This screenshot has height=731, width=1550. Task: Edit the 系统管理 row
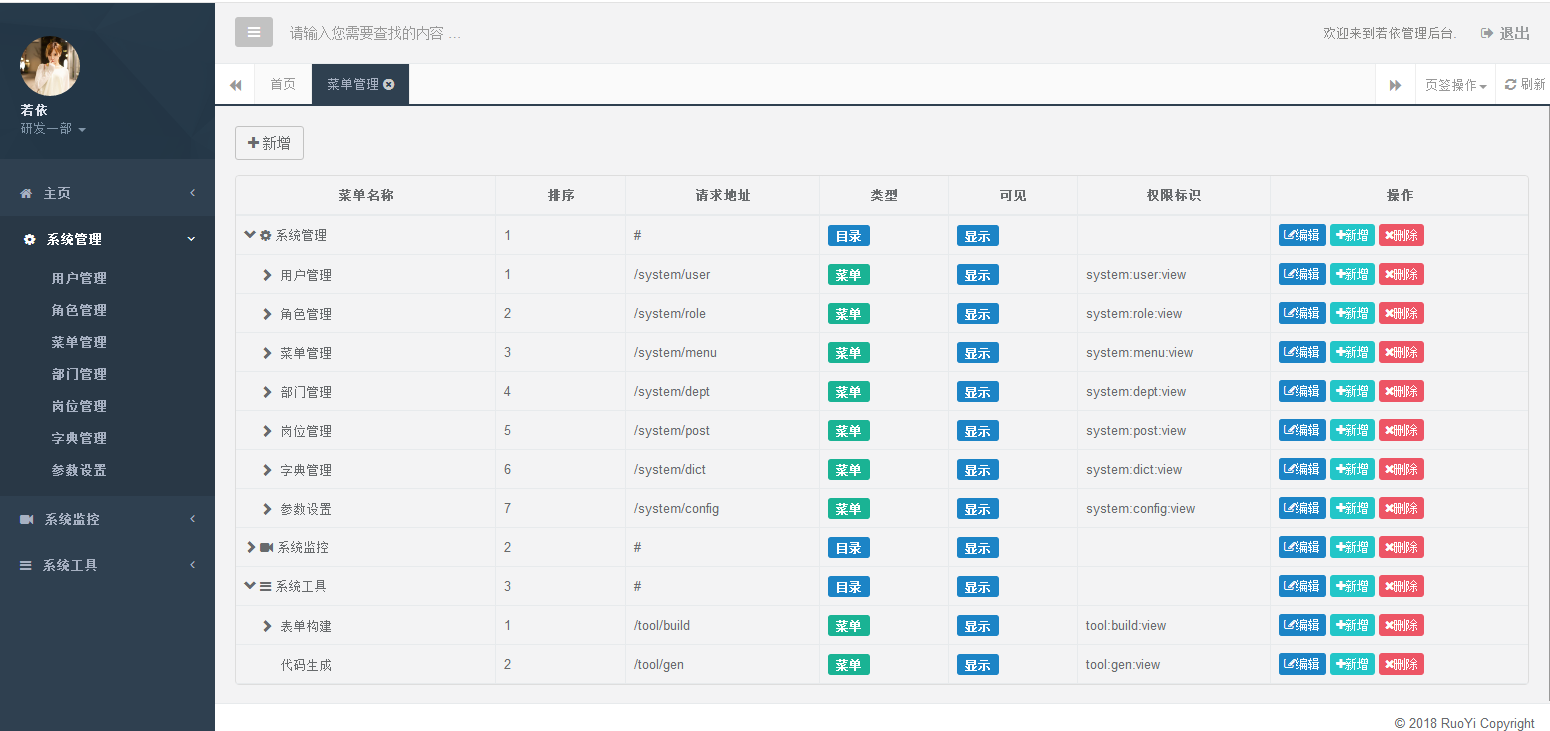(1302, 235)
